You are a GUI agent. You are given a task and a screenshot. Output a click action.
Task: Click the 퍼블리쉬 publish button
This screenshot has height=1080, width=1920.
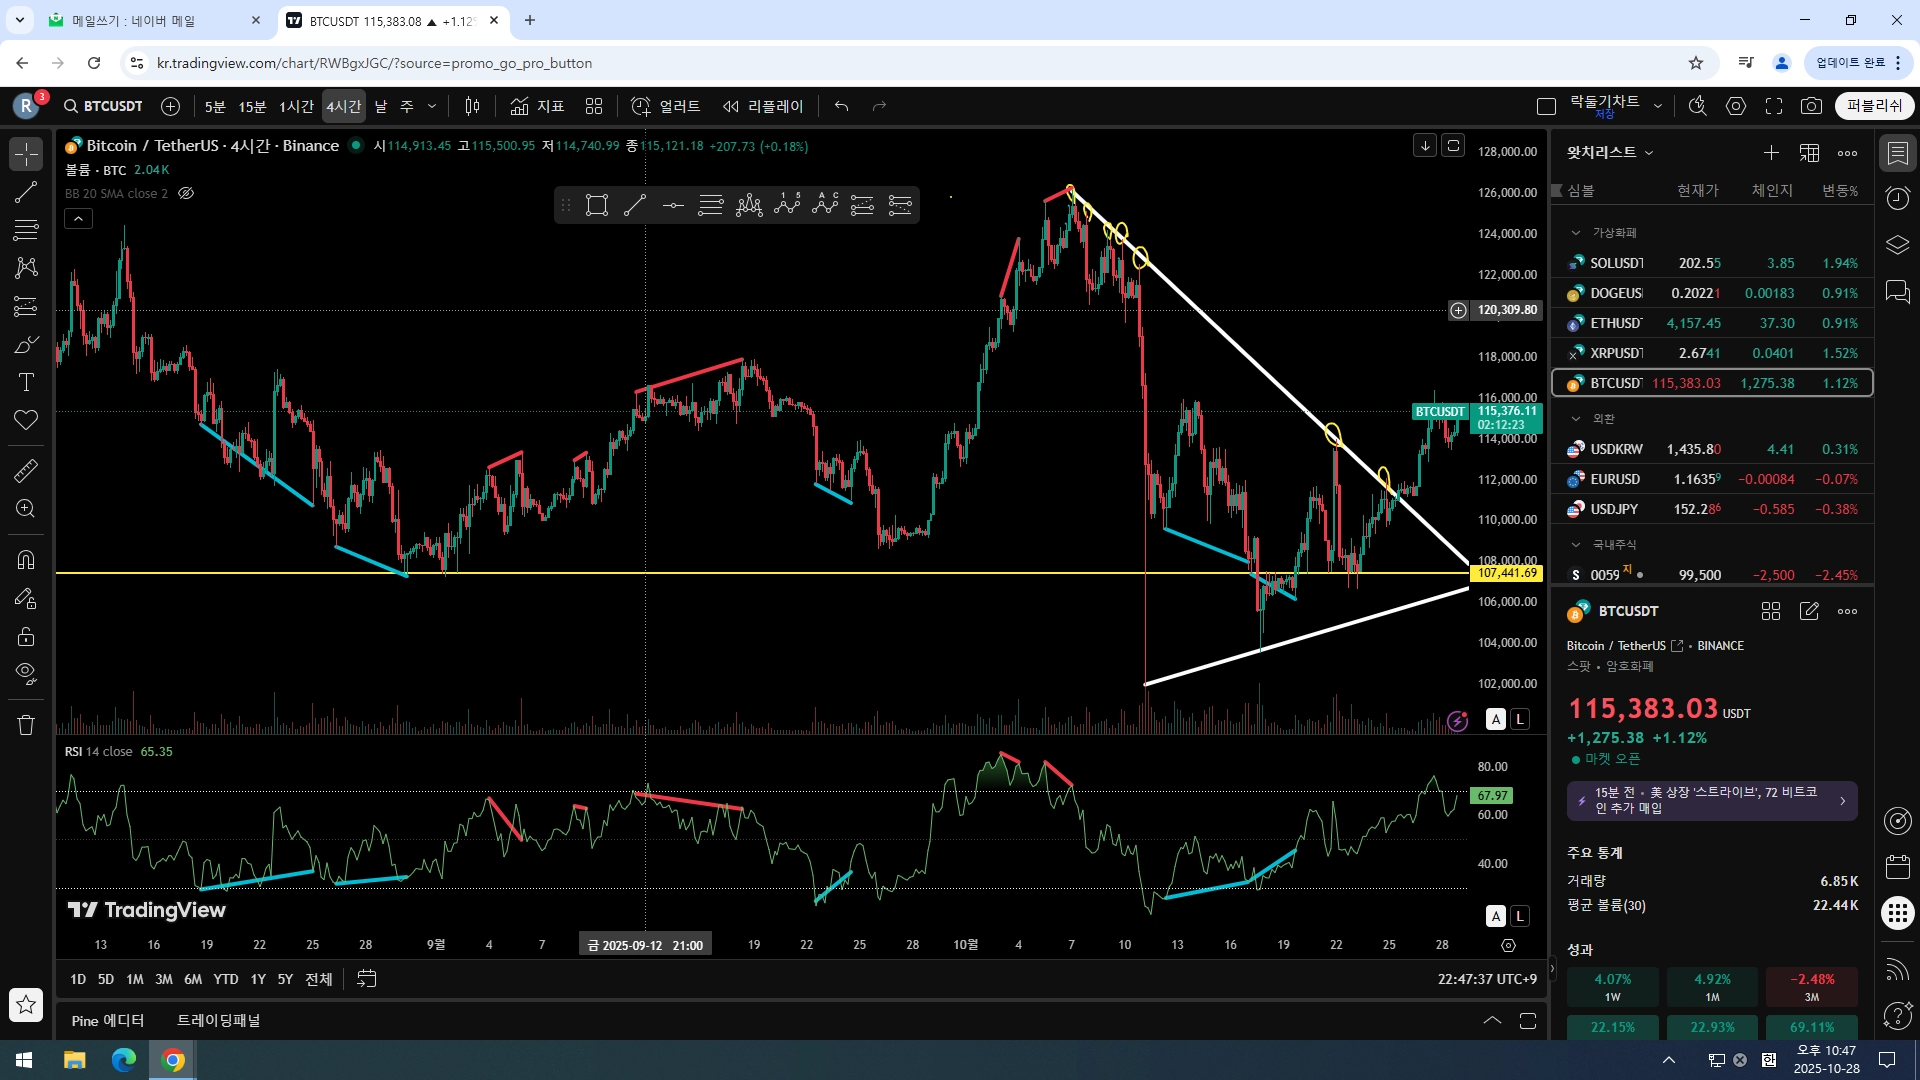pyautogui.click(x=1874, y=106)
